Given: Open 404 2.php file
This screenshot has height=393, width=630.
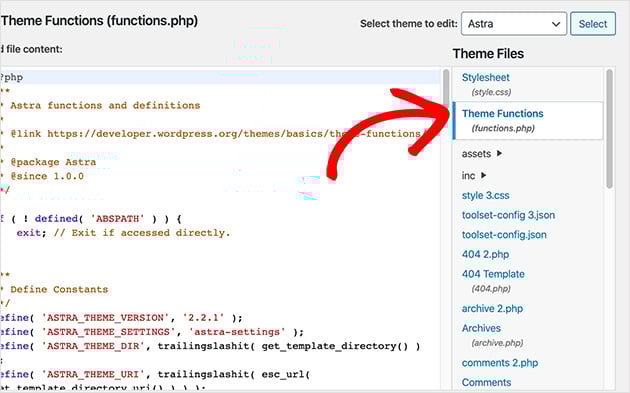Looking at the screenshot, I should pyautogui.click(x=485, y=254).
